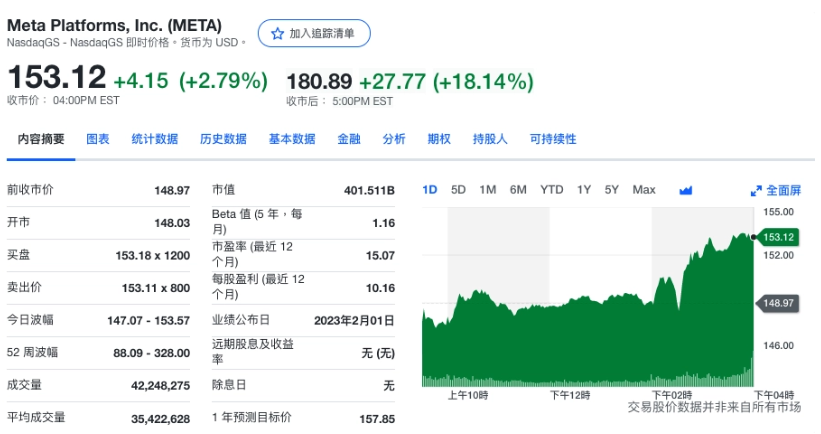Add META to watchlist (加入追踪清单)
The image size is (821, 434).
tap(314, 33)
